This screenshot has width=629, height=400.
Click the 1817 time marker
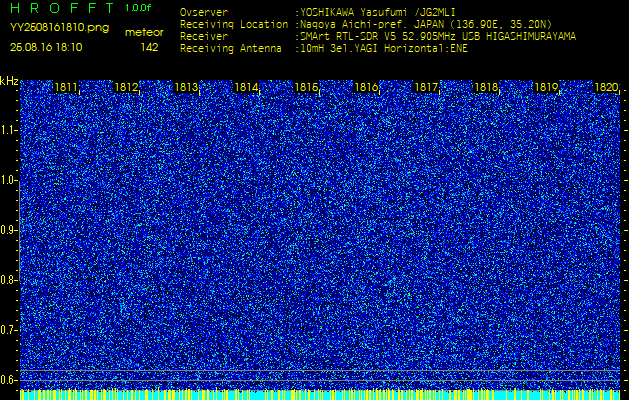coord(426,87)
